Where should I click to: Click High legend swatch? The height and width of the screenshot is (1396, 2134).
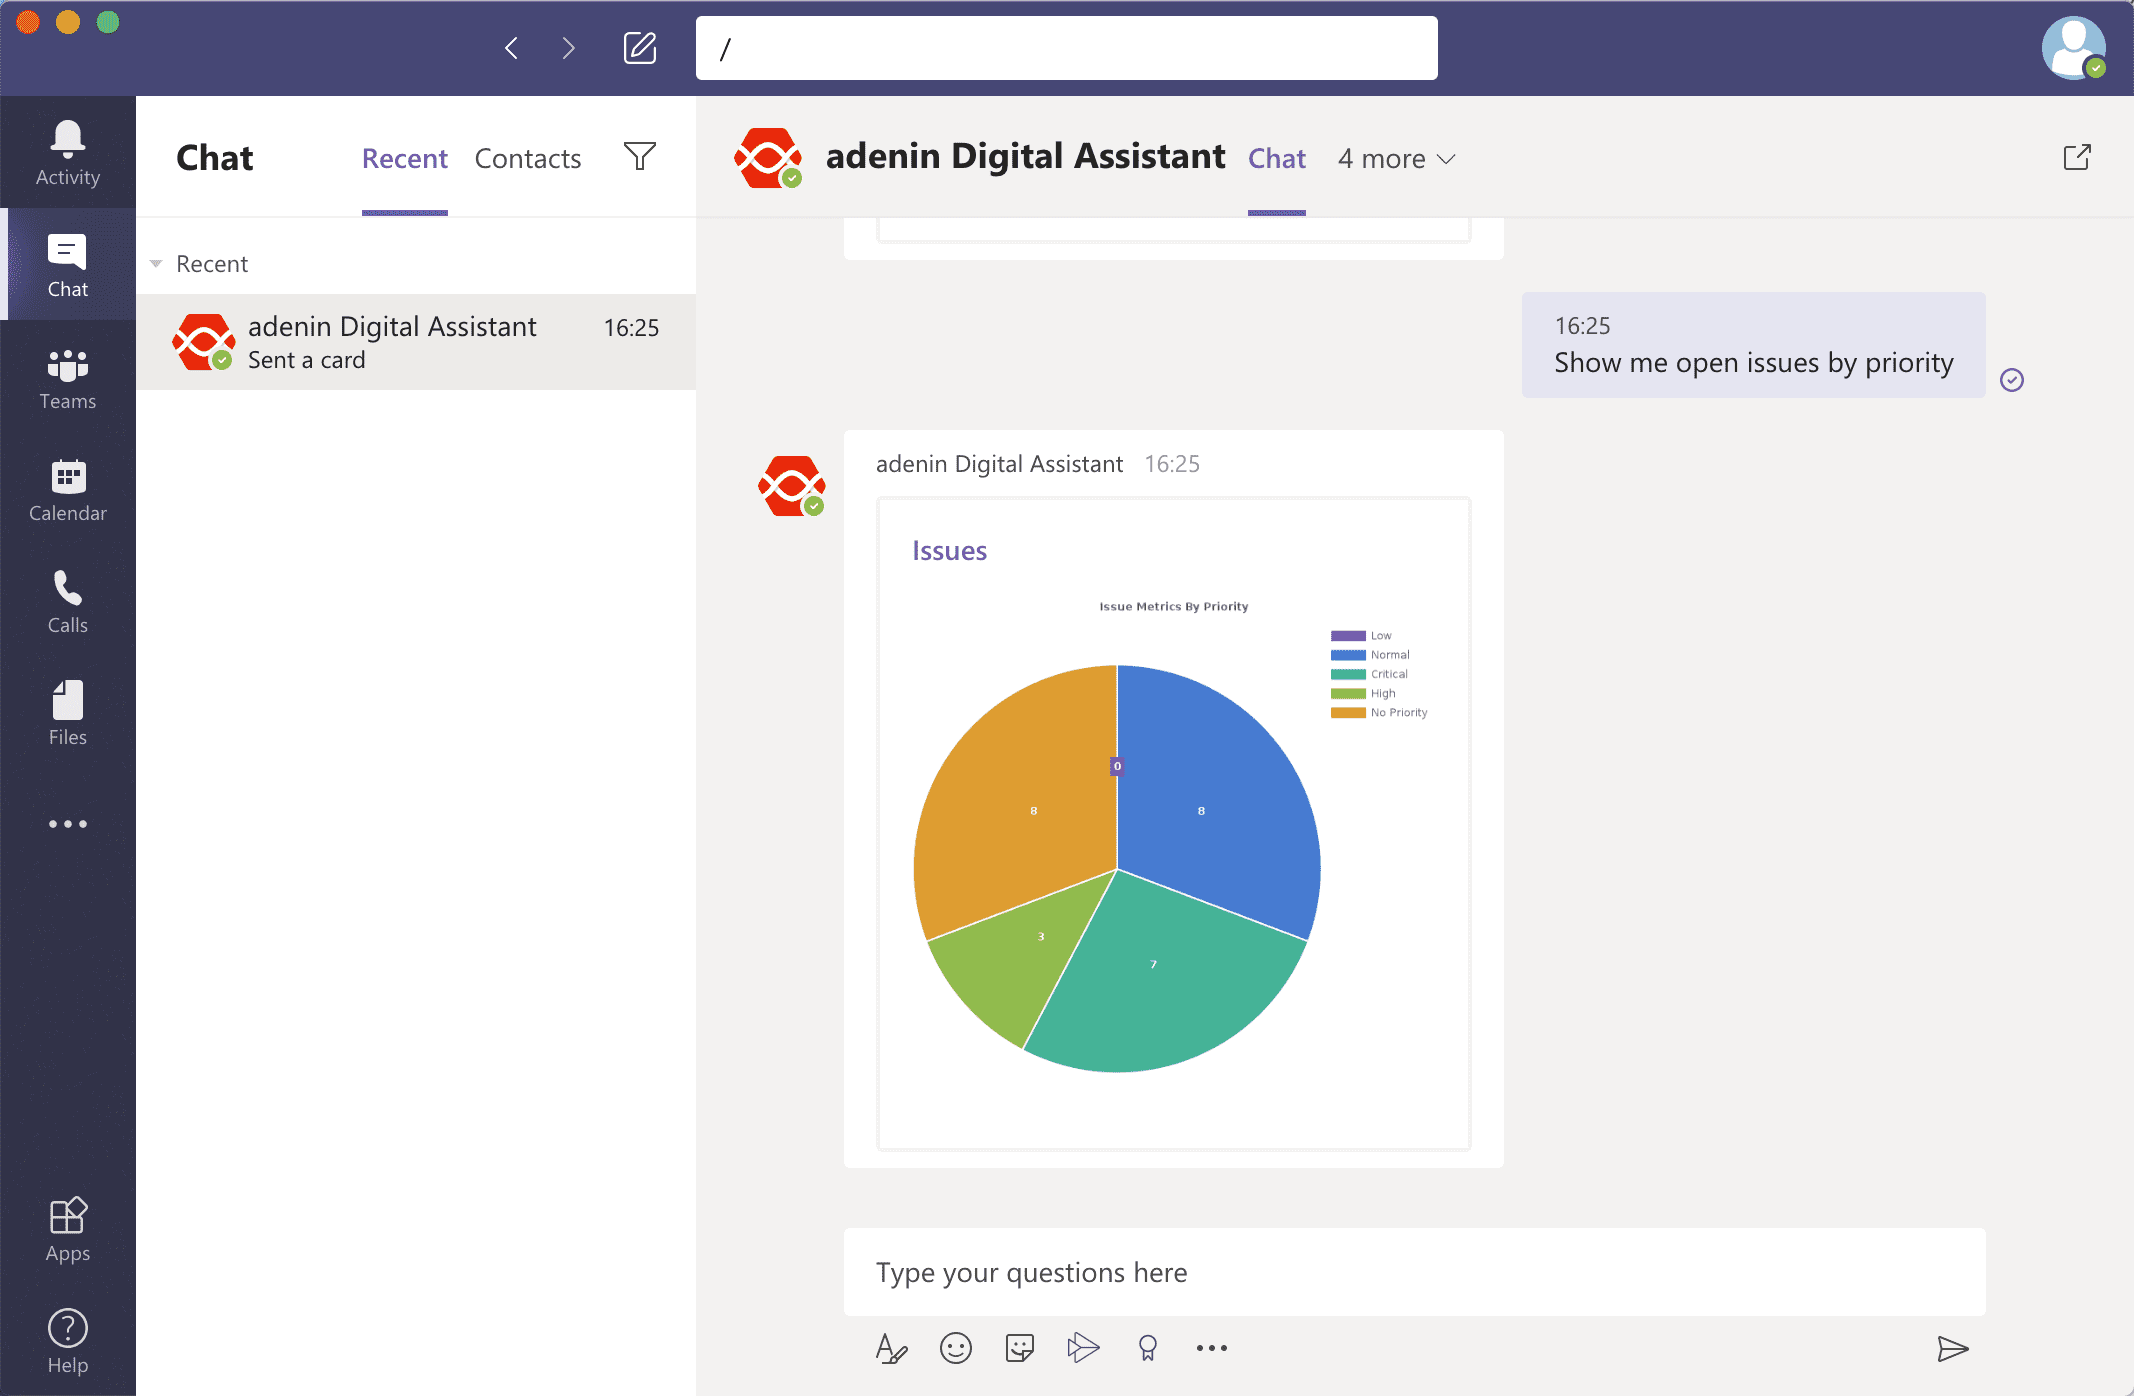(x=1348, y=693)
